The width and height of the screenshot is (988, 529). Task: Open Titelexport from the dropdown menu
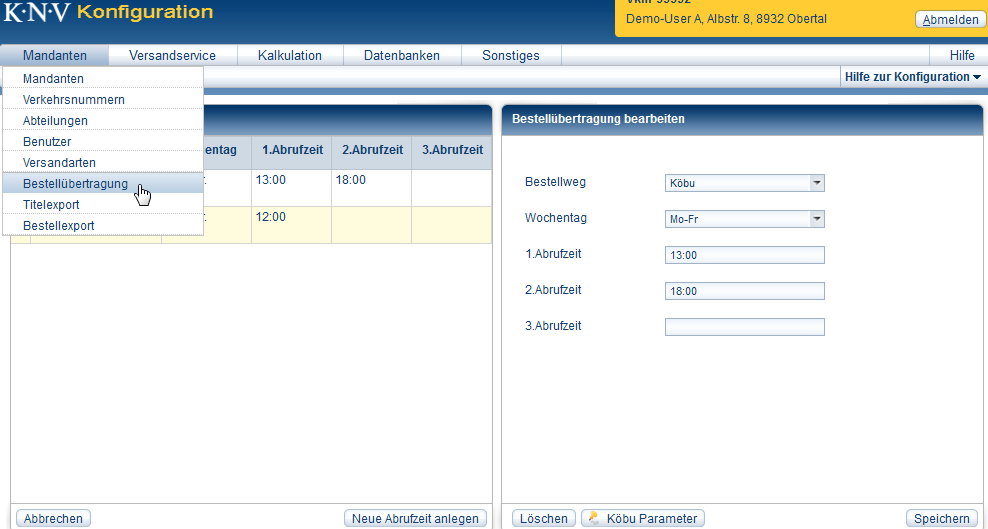click(51, 205)
